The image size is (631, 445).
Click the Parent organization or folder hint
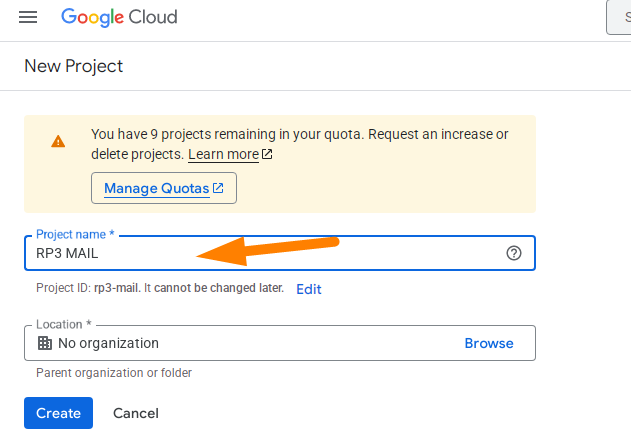[114, 373]
